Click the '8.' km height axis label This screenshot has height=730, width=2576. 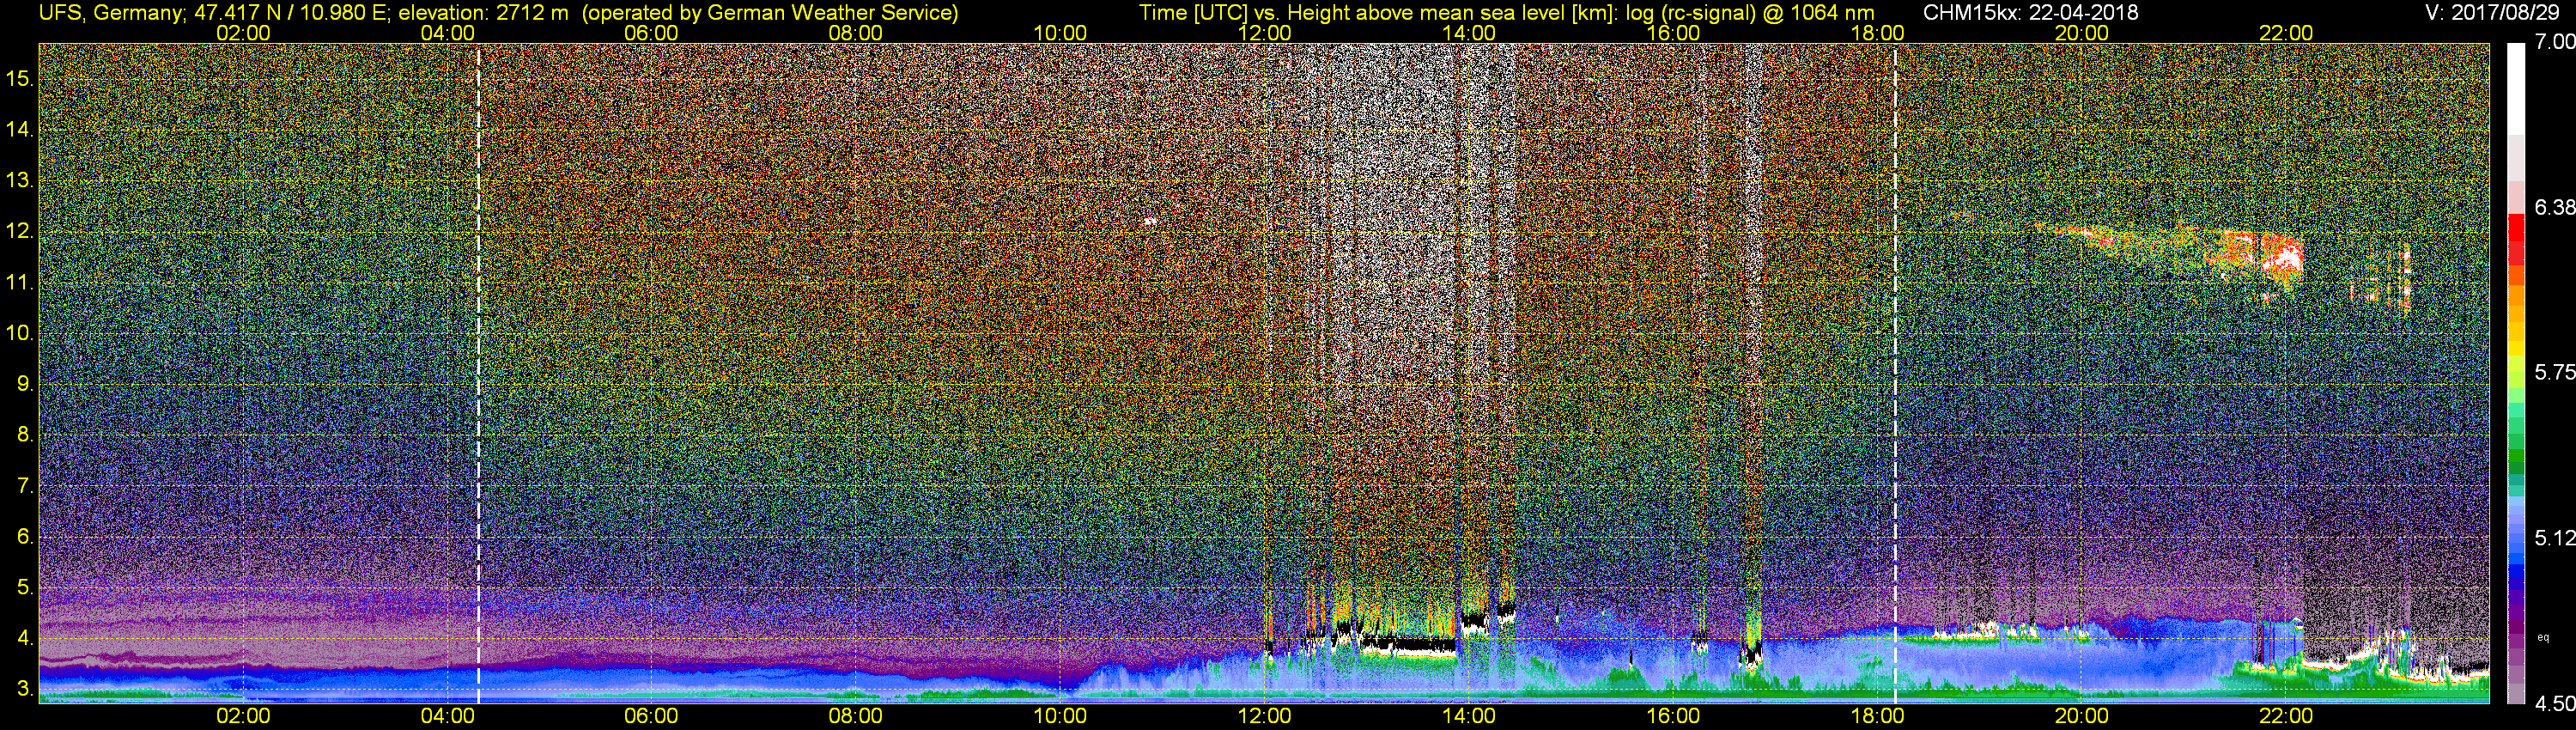click(x=26, y=434)
